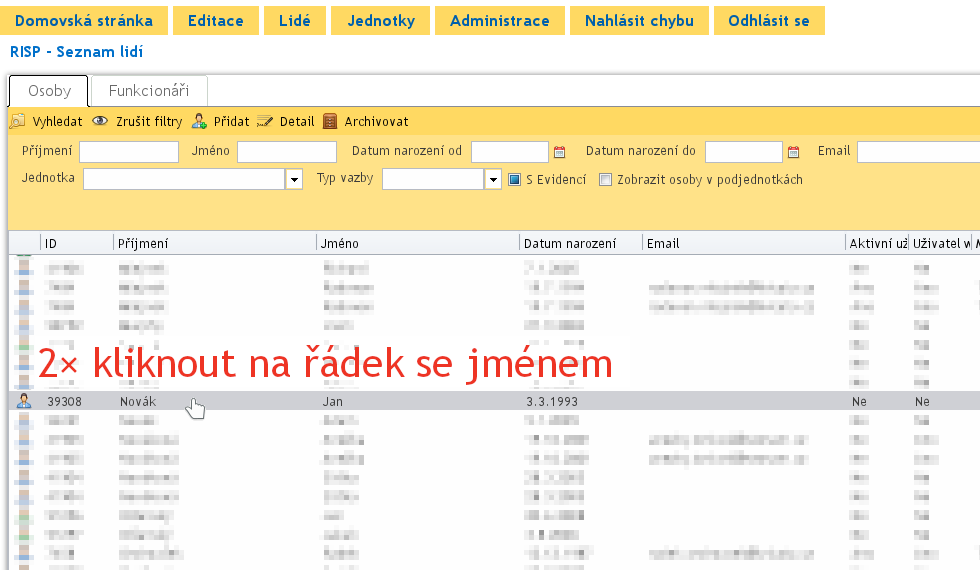Select the Novák Jan row
Screen dimensions: 980x570
400,401
